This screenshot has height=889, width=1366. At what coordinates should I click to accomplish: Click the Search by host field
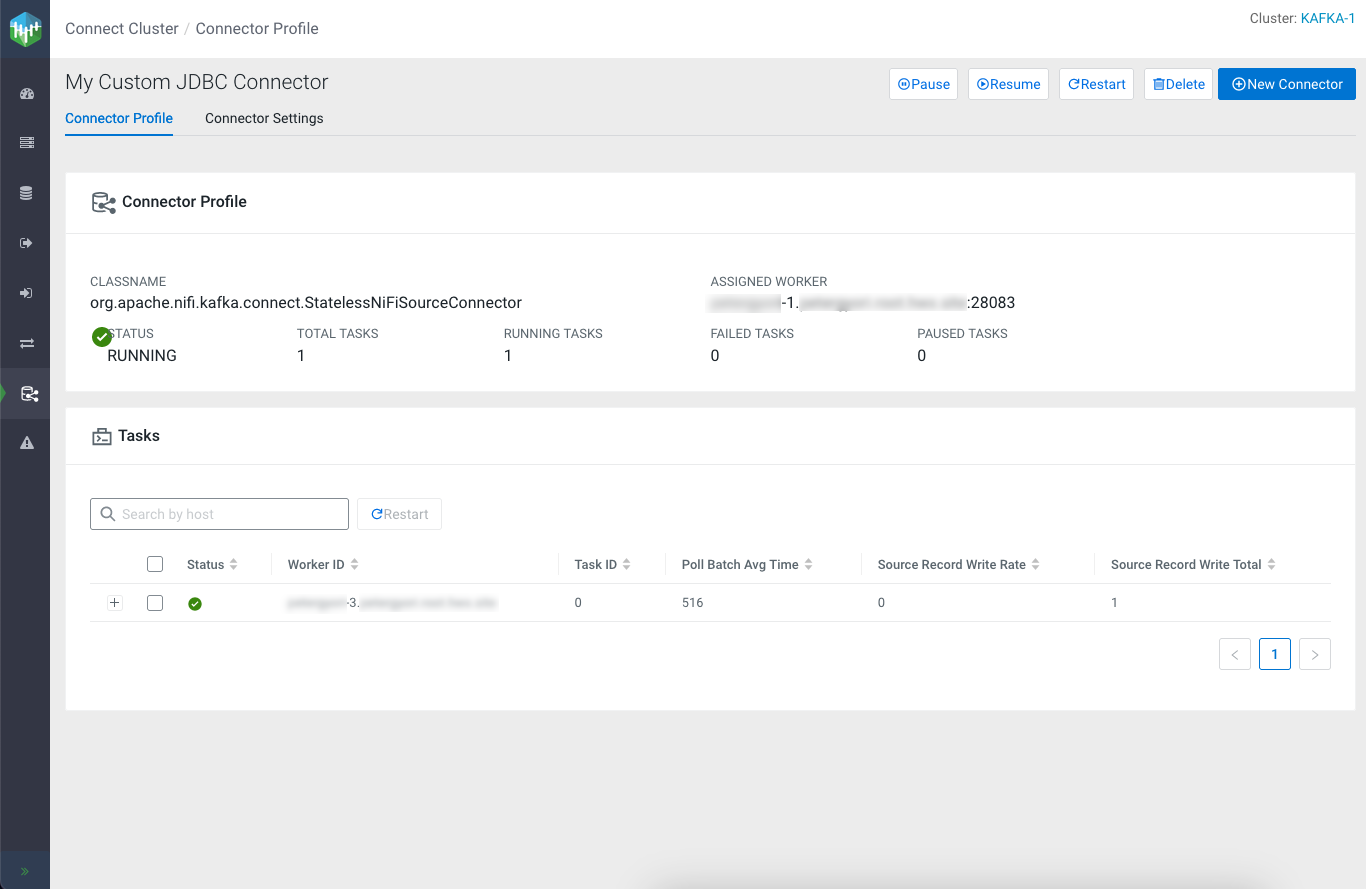tap(219, 514)
